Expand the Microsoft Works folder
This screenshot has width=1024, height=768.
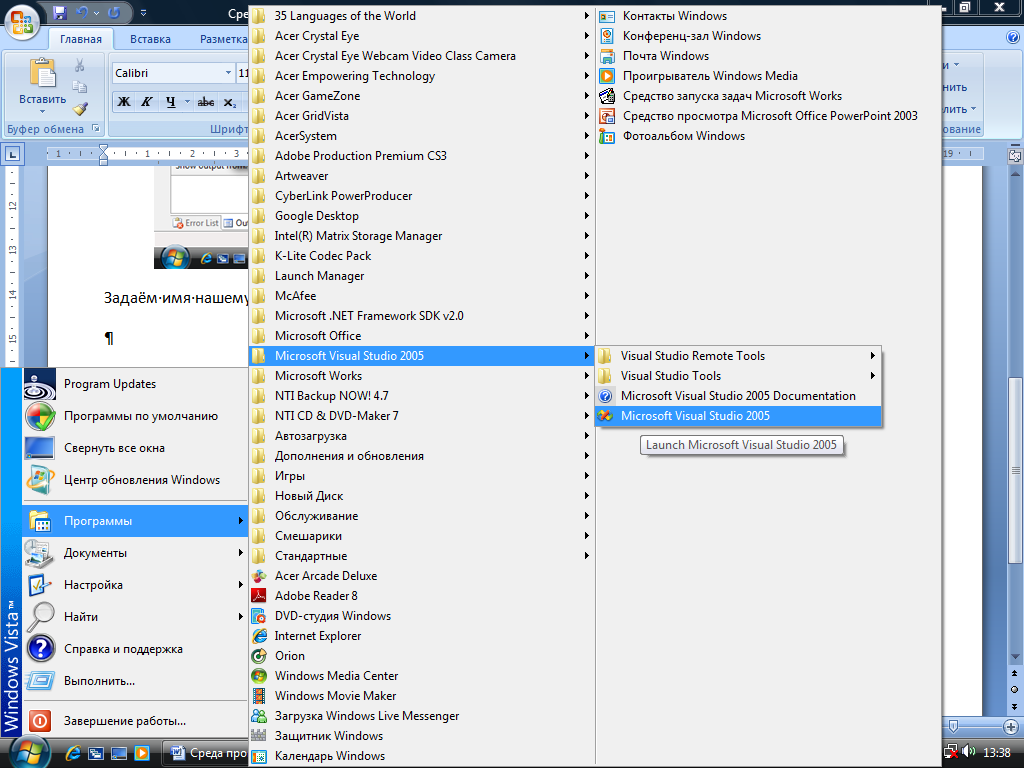pos(422,376)
